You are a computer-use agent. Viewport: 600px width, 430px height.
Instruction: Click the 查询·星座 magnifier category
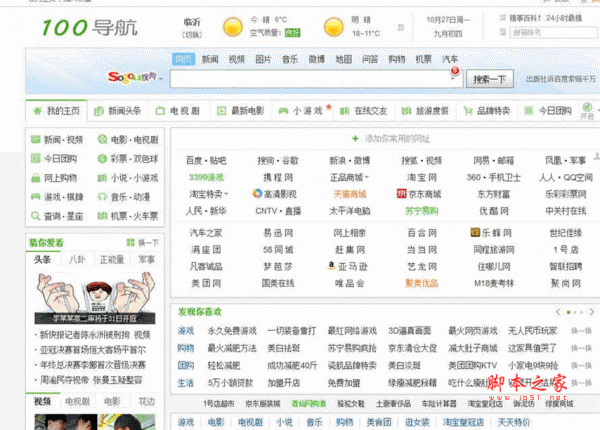point(57,216)
